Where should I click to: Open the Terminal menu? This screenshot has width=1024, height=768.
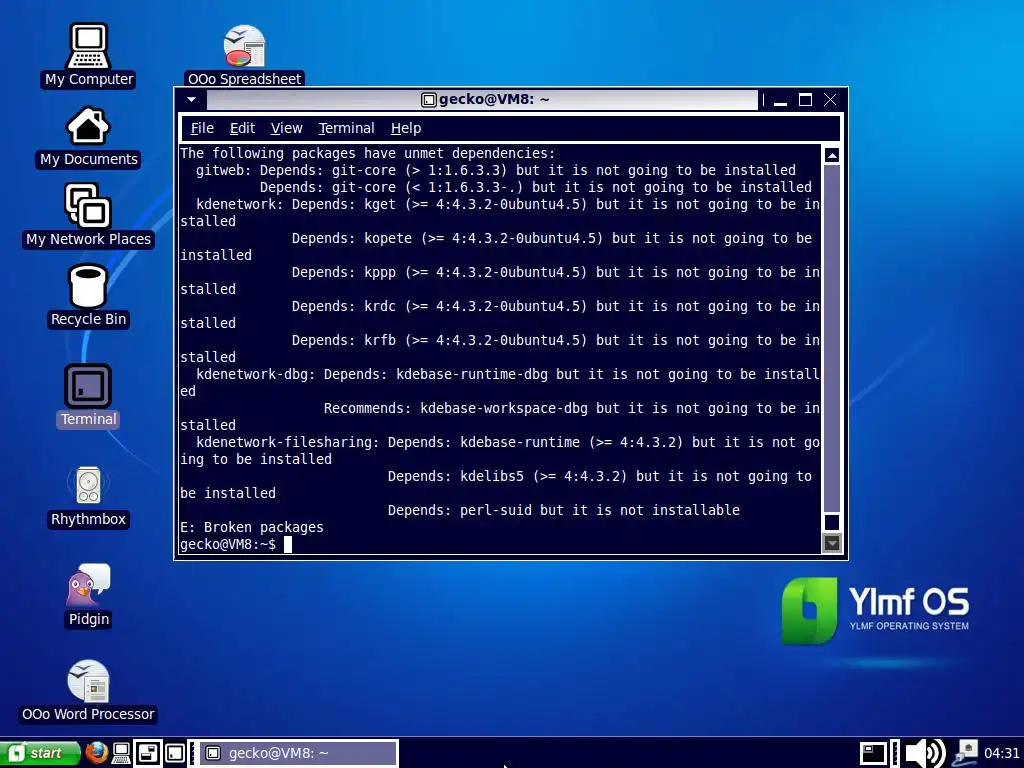click(346, 128)
